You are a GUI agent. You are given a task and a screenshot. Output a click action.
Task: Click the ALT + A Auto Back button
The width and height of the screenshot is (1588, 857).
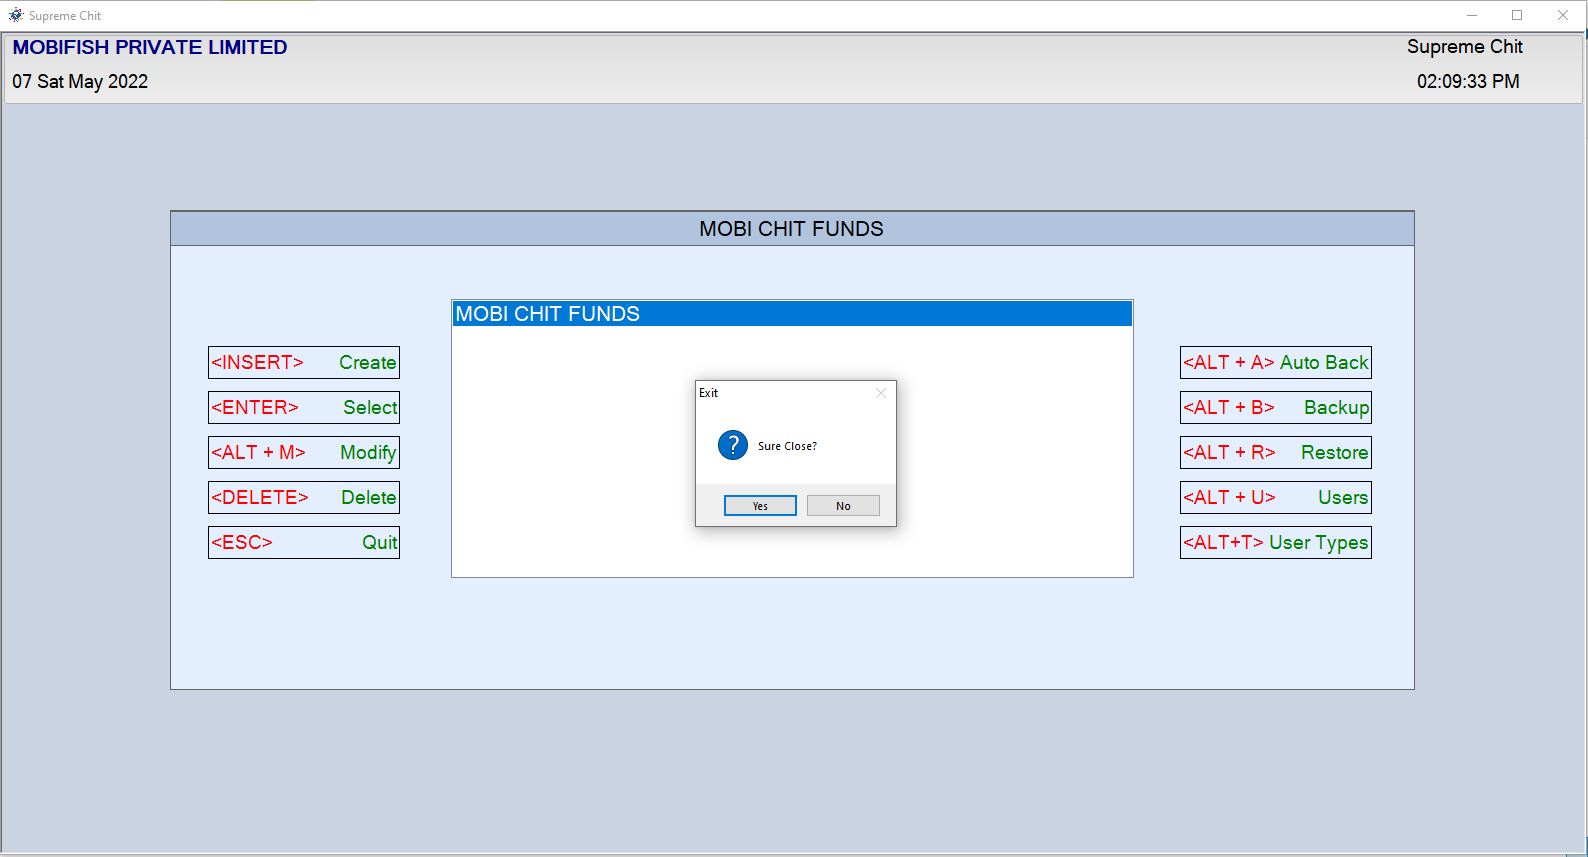[1276, 362]
